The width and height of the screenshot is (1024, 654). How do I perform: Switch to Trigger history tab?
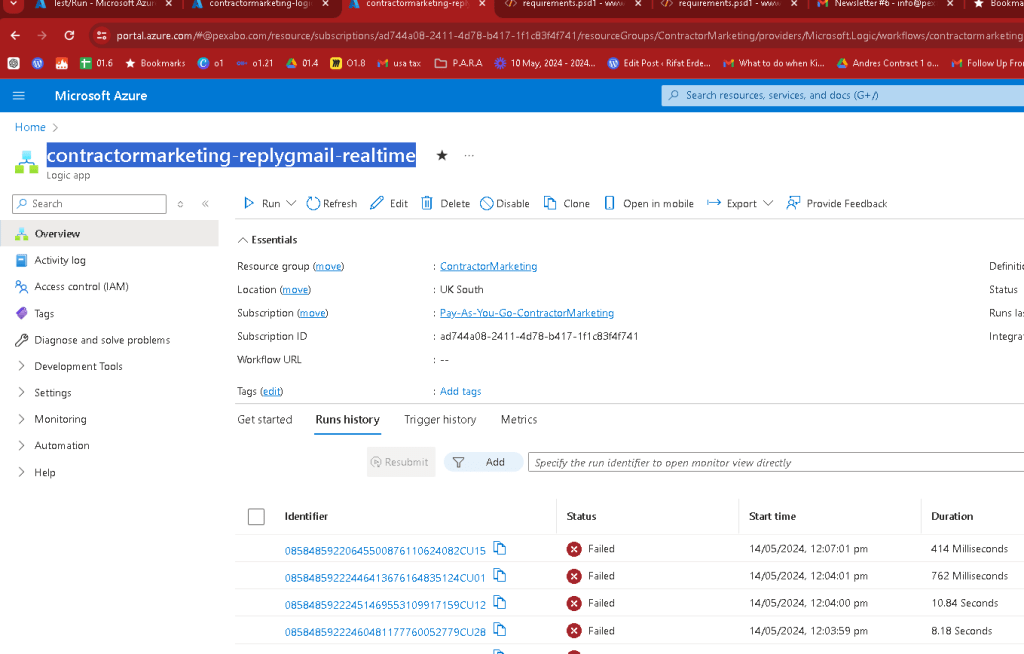pyautogui.click(x=440, y=419)
